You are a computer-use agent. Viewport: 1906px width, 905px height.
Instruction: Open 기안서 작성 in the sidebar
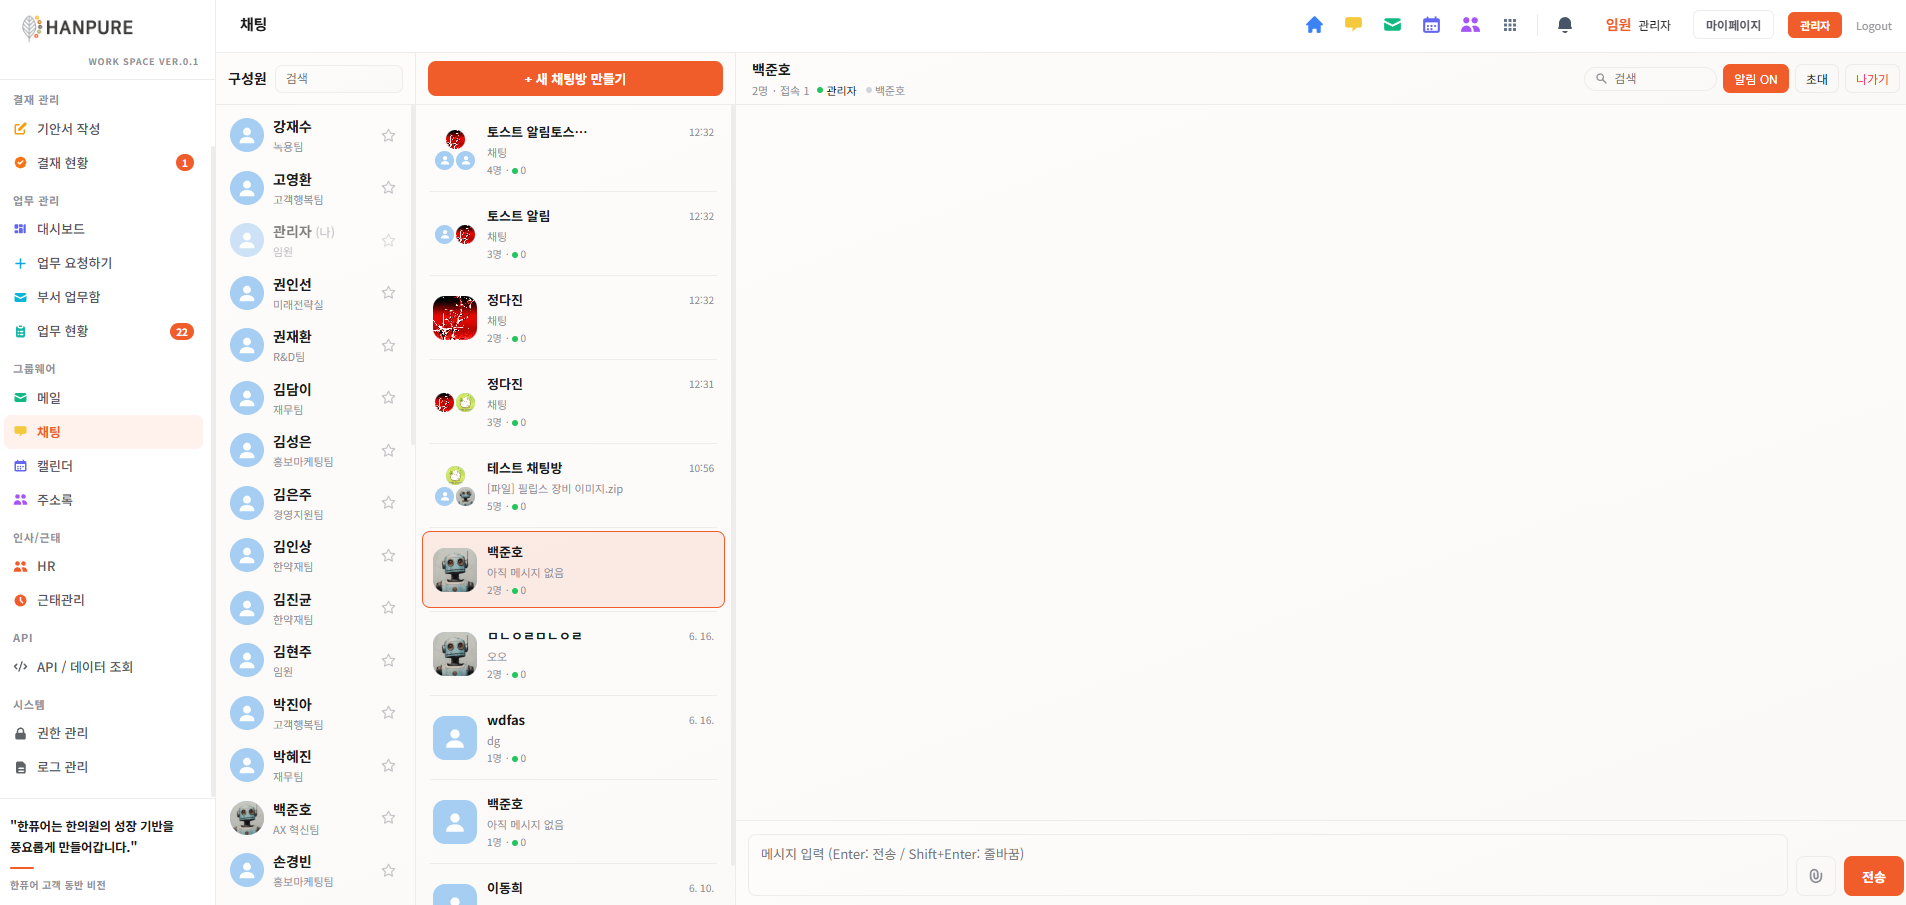point(104,129)
